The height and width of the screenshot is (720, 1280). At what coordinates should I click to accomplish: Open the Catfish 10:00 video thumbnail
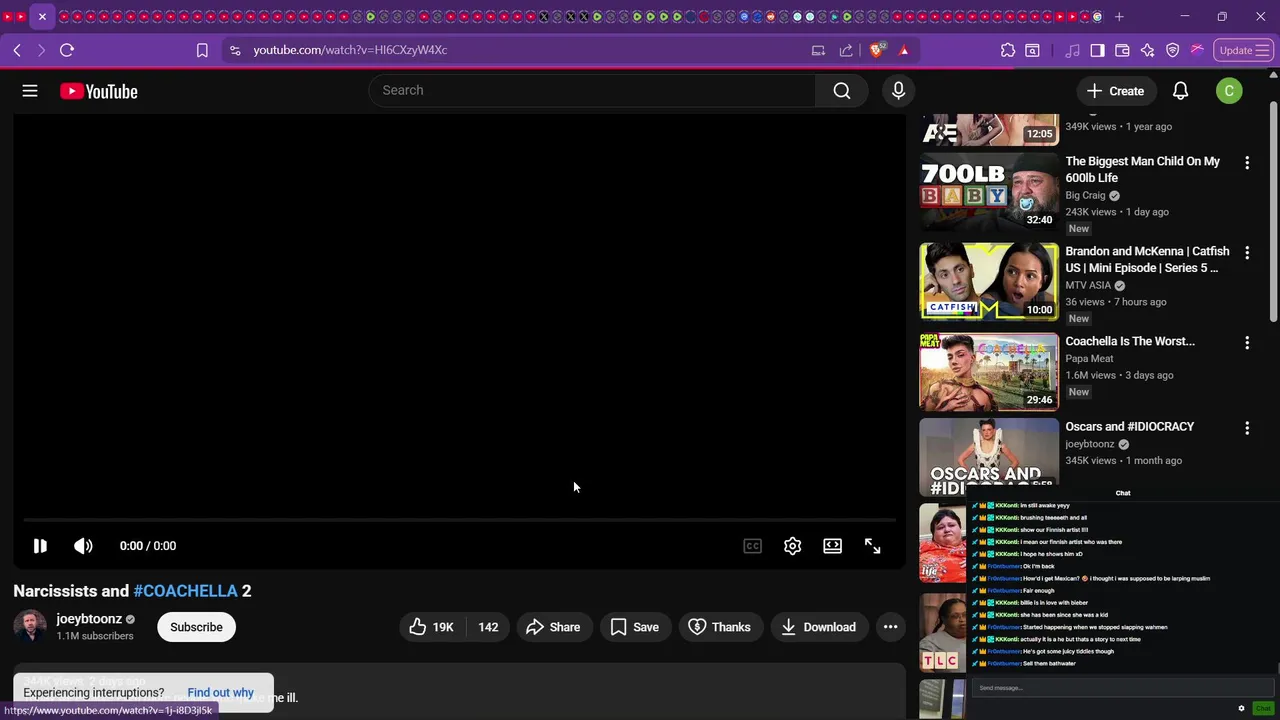click(989, 281)
